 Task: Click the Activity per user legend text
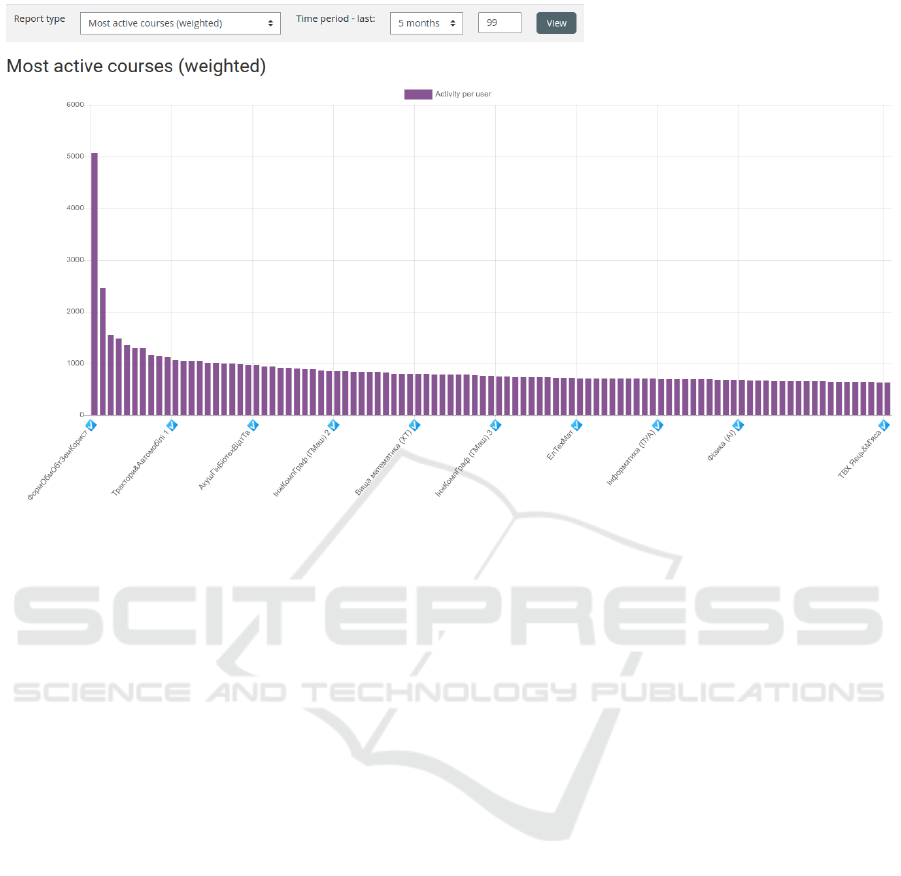tap(463, 94)
